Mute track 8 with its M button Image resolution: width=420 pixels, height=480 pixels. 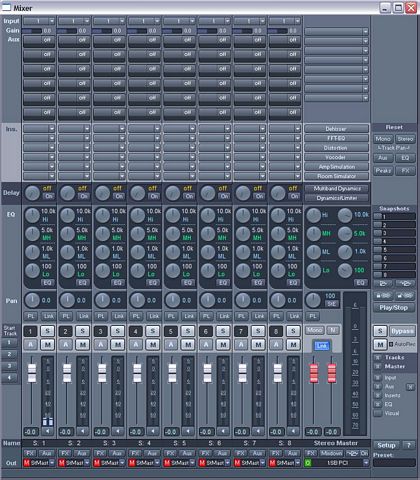[x=293, y=345]
